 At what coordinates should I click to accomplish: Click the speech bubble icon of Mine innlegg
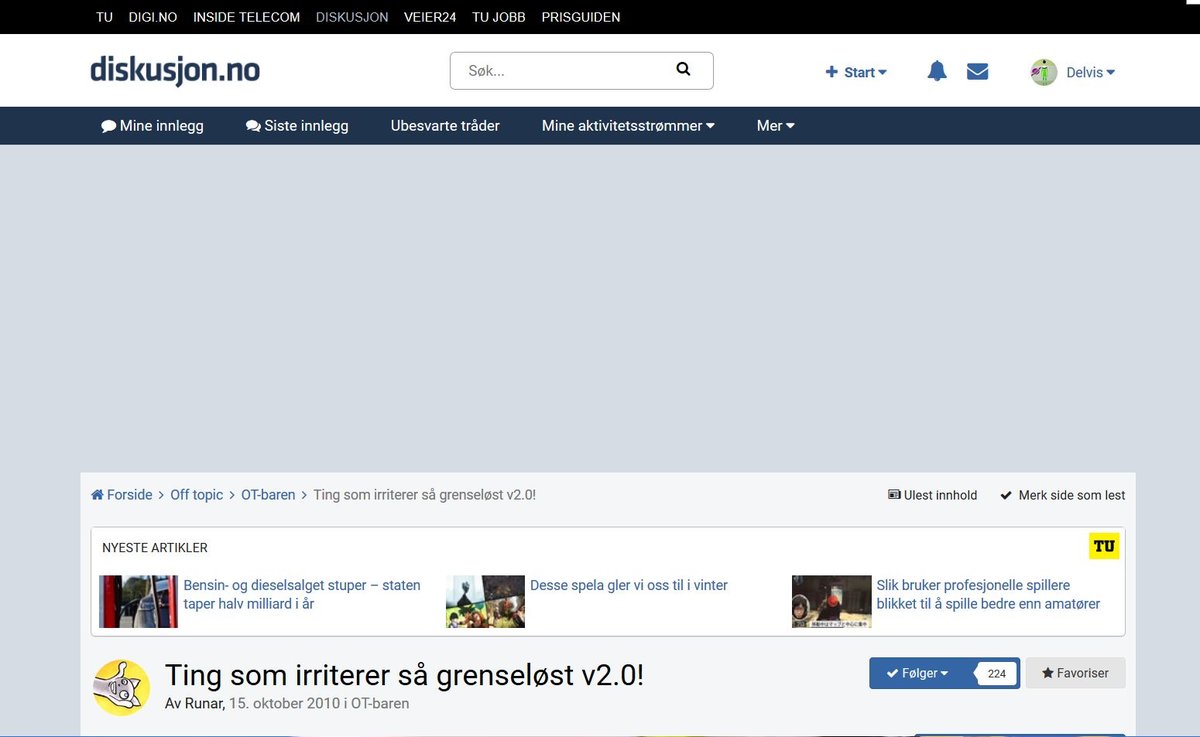(x=108, y=126)
